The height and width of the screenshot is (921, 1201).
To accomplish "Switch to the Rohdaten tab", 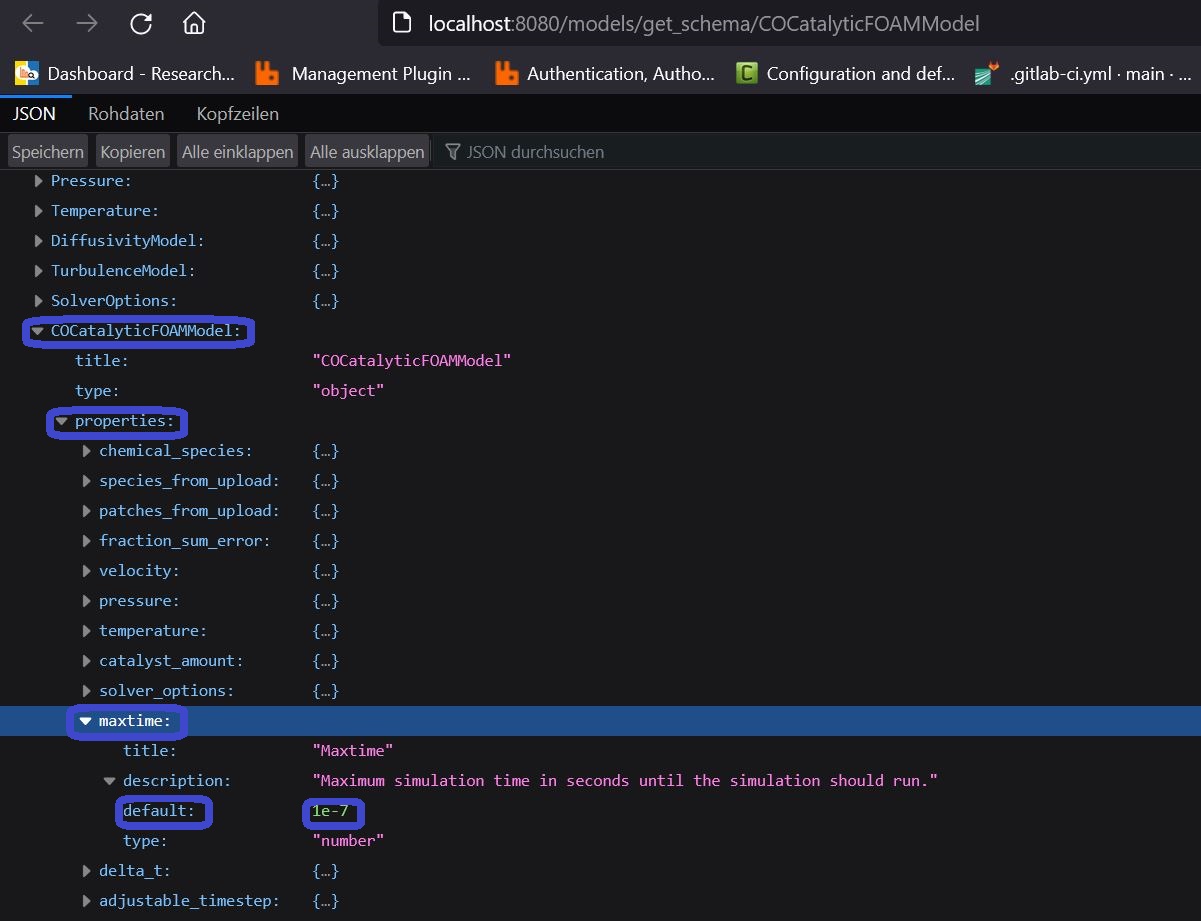I will tap(126, 114).
